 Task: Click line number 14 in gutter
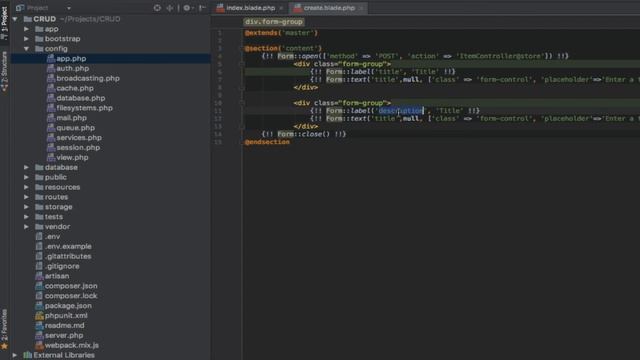218,134
